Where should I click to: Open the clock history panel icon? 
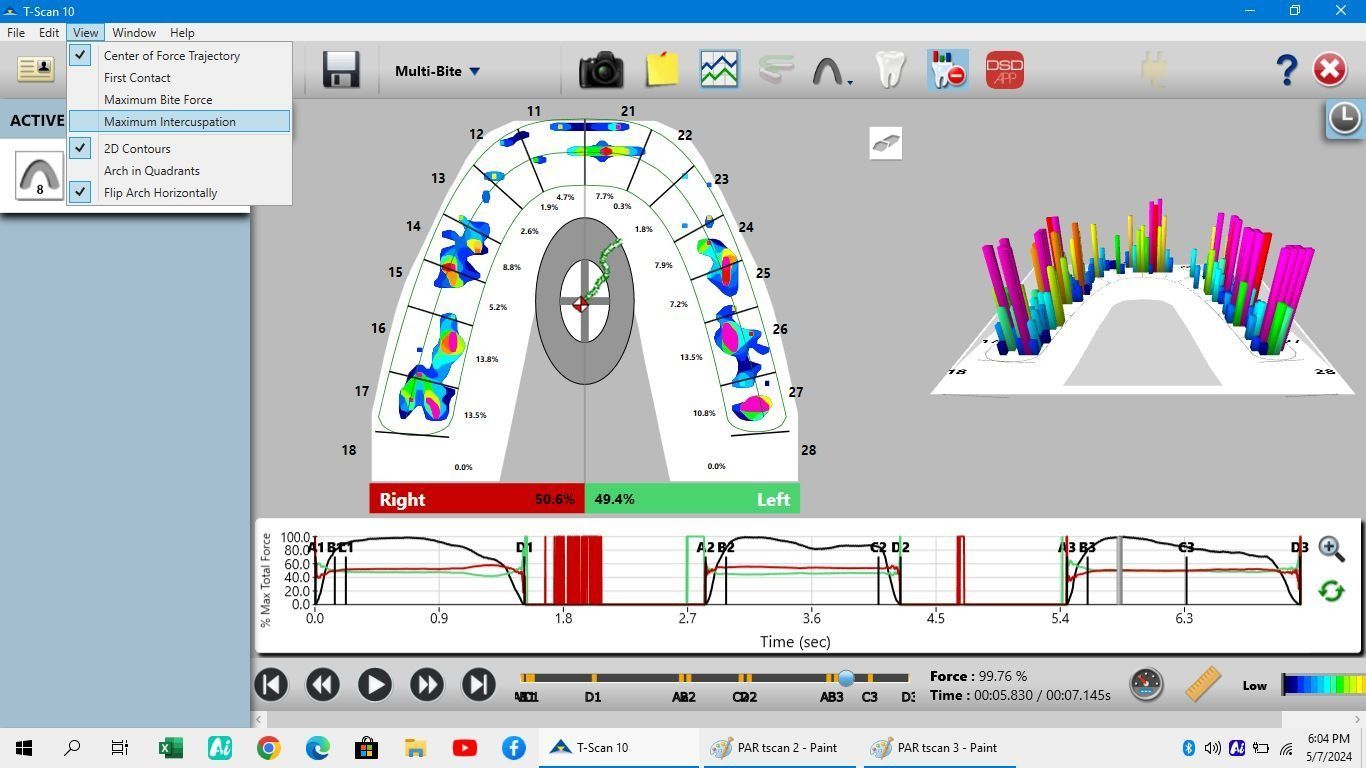pyautogui.click(x=1344, y=118)
